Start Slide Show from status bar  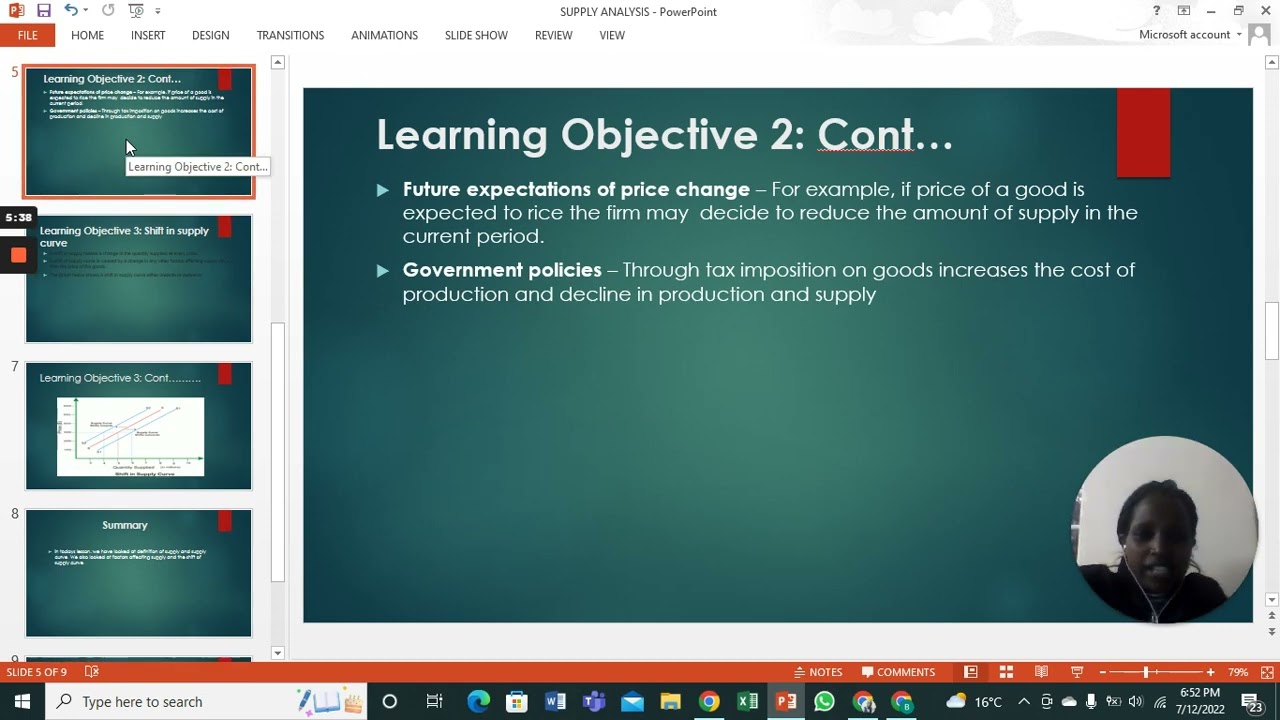pos(1077,672)
